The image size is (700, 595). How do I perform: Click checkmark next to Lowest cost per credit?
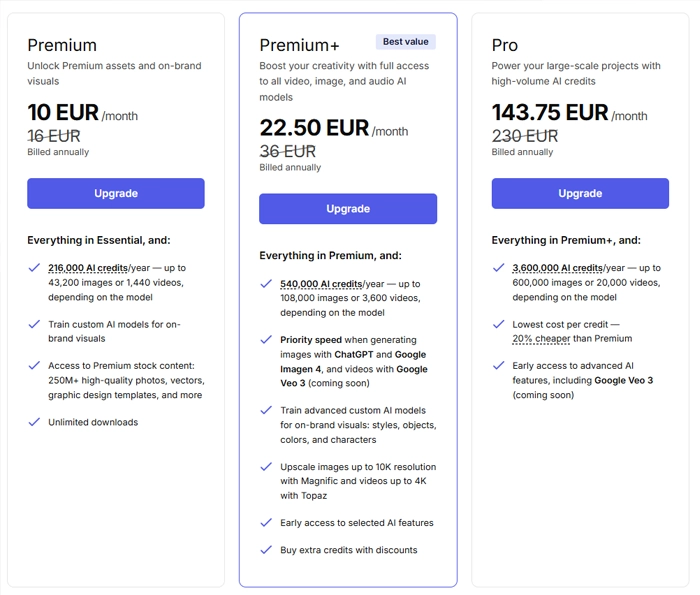[x=499, y=324]
